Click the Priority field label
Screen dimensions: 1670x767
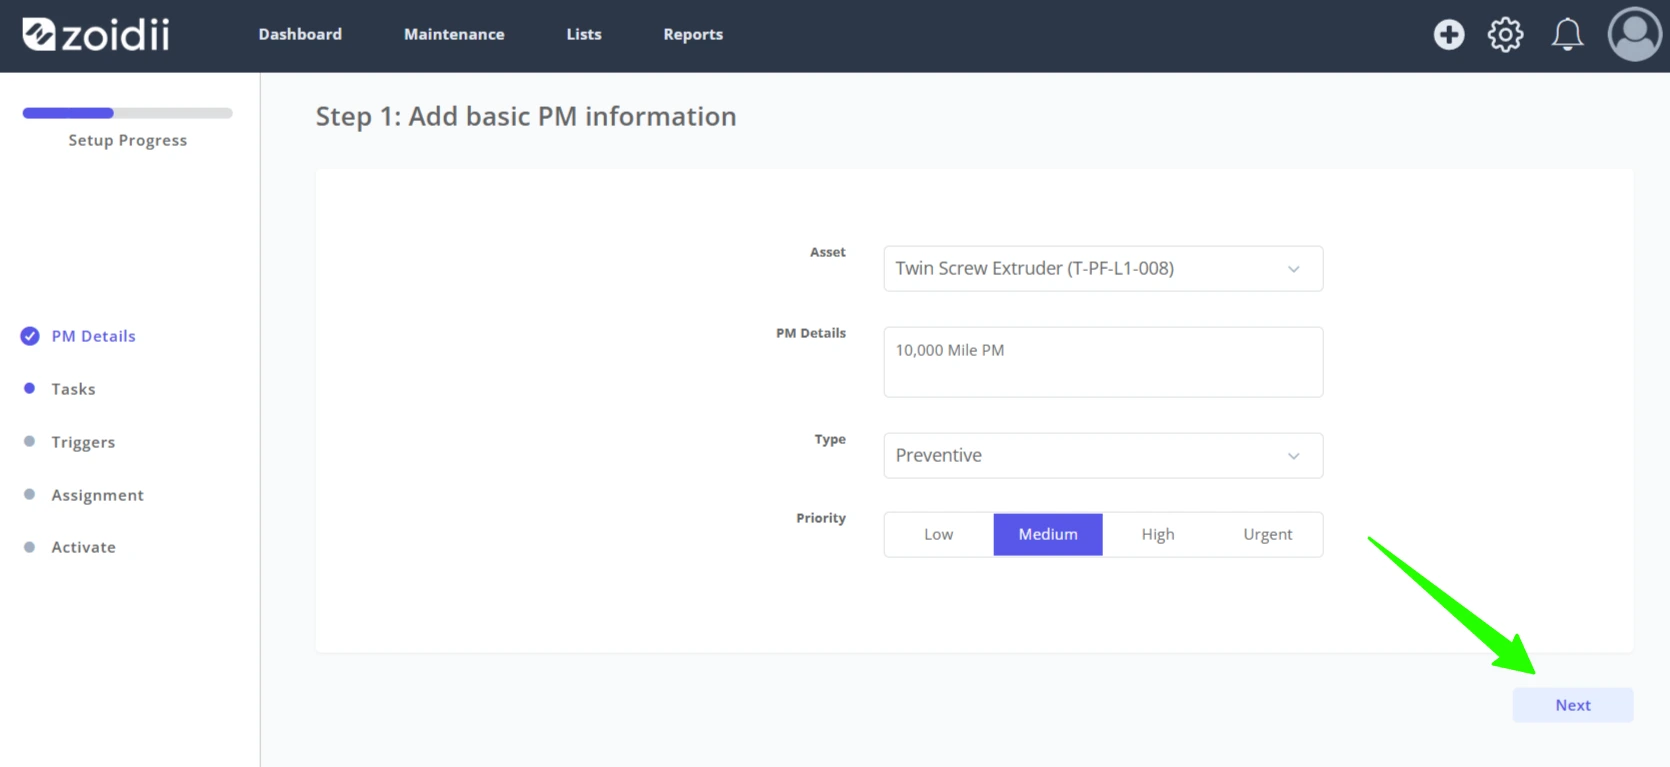pos(821,518)
